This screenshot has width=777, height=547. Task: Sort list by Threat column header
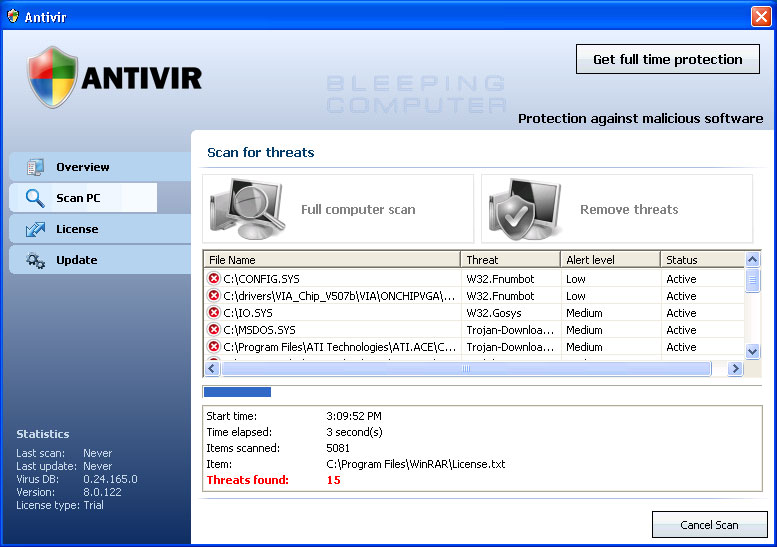pyautogui.click(x=510, y=260)
